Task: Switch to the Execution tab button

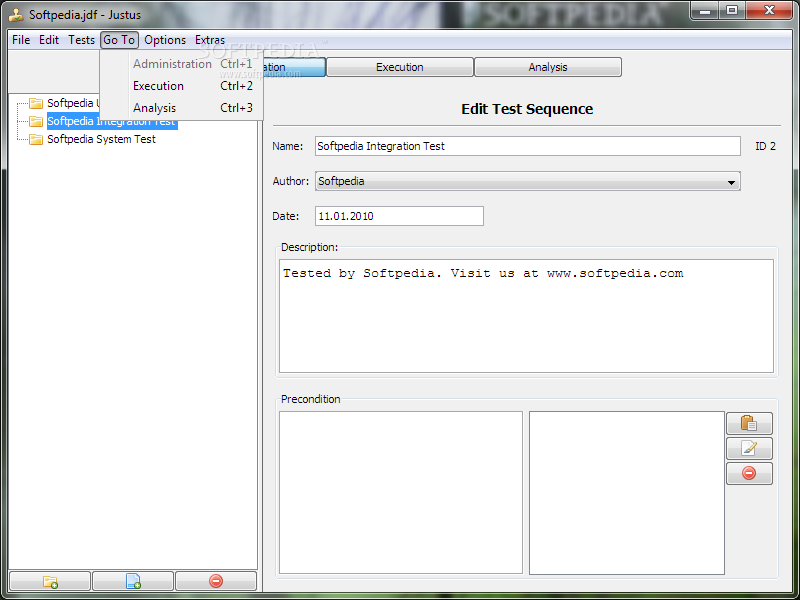Action: tap(400, 67)
